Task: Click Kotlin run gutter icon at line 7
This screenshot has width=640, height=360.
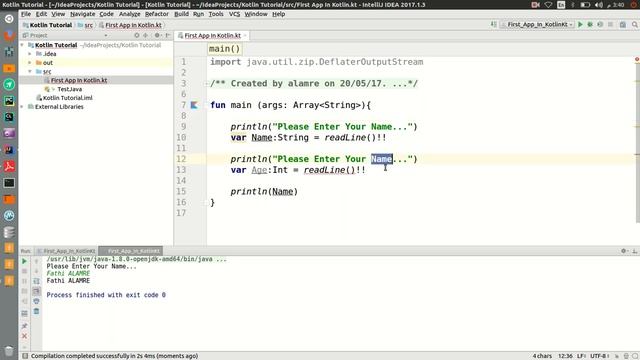Action: 194,105
